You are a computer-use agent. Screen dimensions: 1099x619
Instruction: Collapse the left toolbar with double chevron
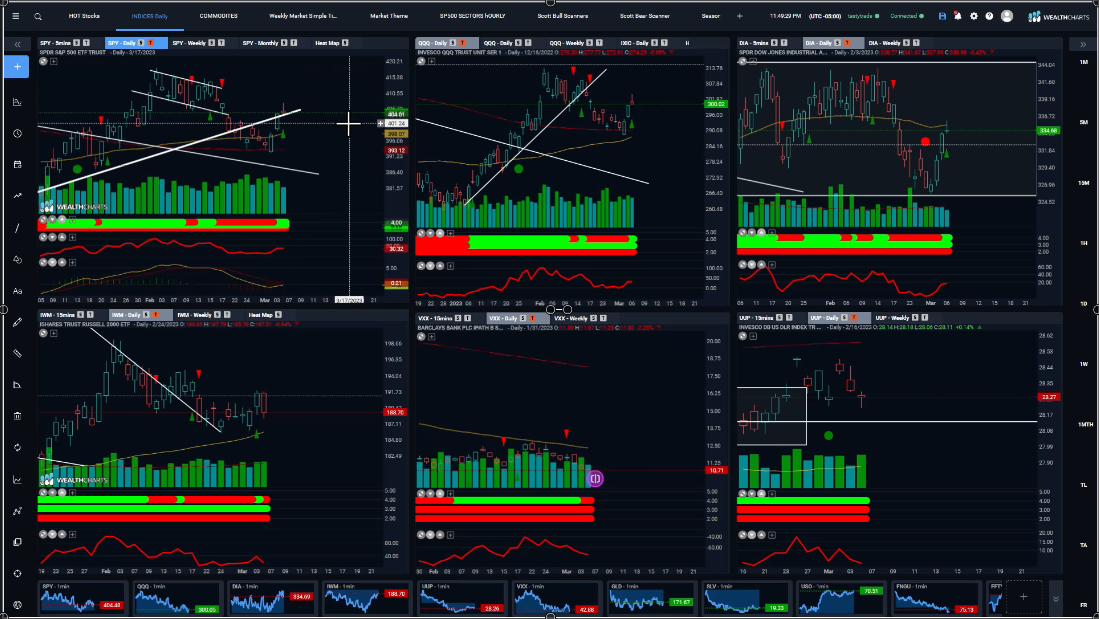click(x=18, y=44)
